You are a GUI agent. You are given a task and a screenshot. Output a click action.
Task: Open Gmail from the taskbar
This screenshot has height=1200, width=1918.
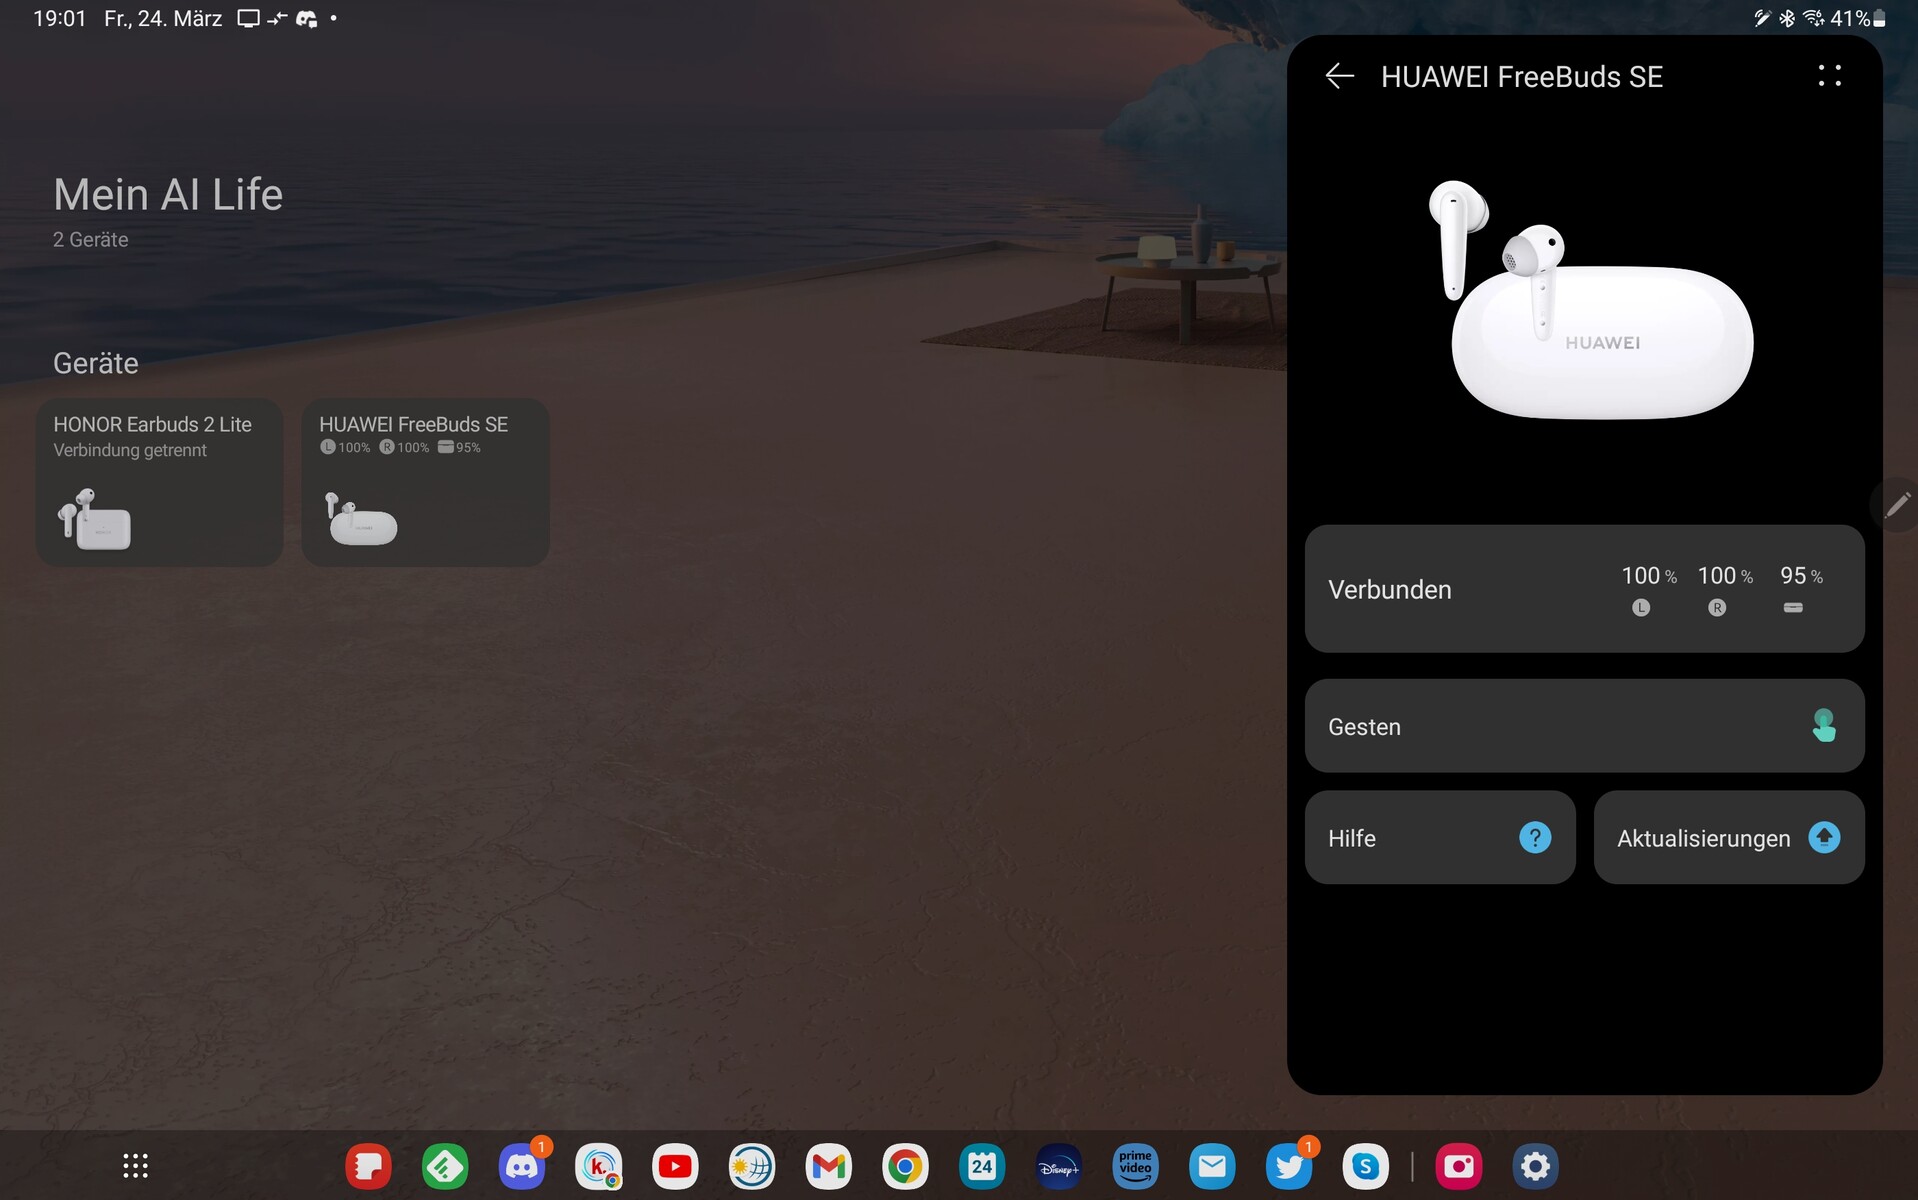[x=829, y=1166]
